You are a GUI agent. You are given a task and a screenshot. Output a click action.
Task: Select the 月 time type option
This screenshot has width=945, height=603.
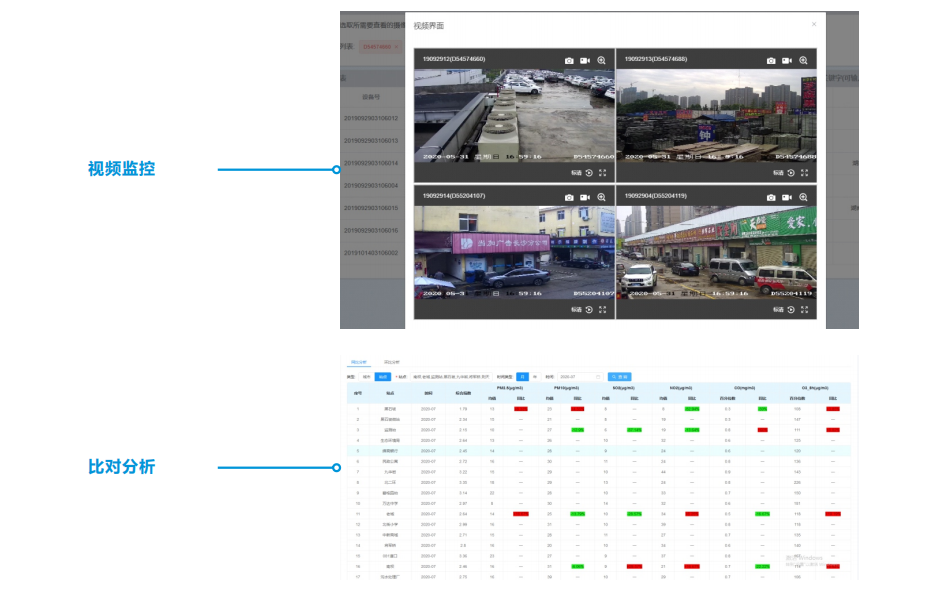pyautogui.click(x=523, y=376)
